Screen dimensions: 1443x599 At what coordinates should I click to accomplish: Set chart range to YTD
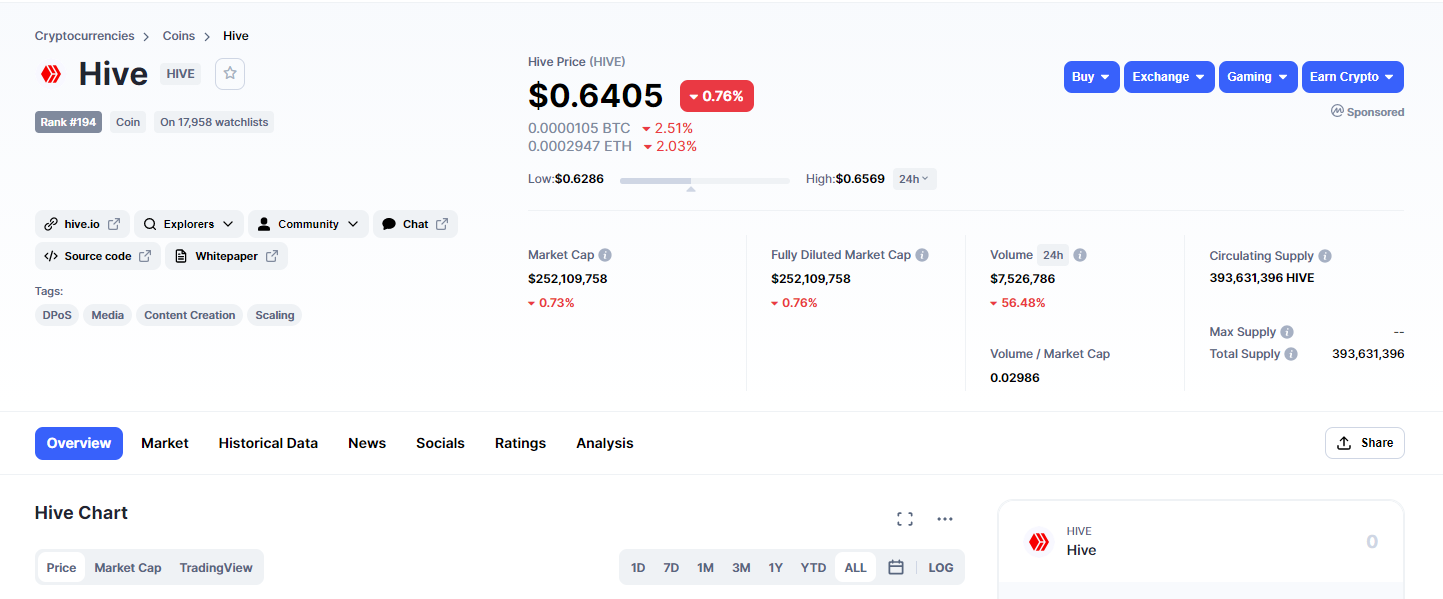point(813,567)
